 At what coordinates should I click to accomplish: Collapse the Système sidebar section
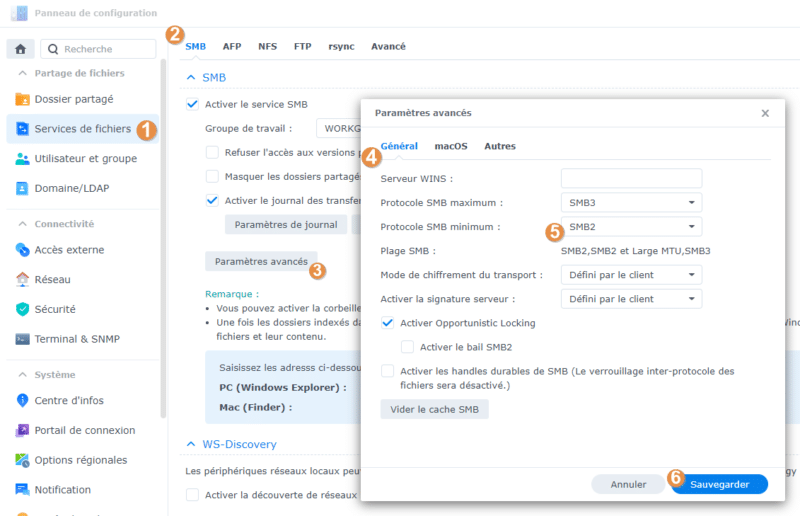22,374
